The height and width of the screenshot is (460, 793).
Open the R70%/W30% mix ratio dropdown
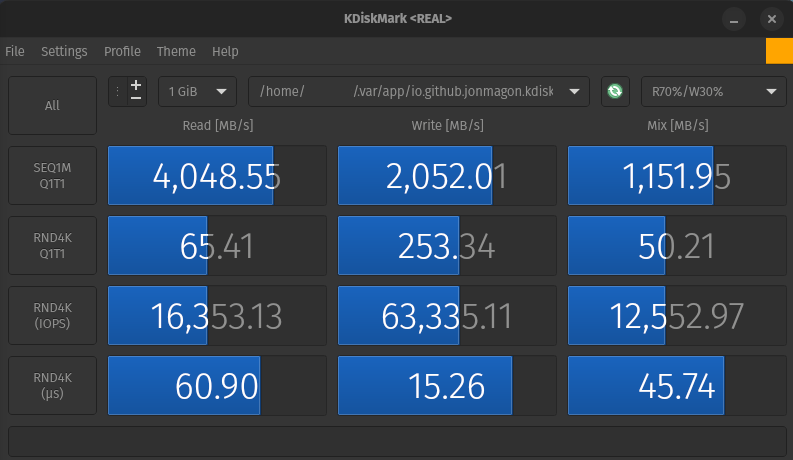[x=713, y=91]
